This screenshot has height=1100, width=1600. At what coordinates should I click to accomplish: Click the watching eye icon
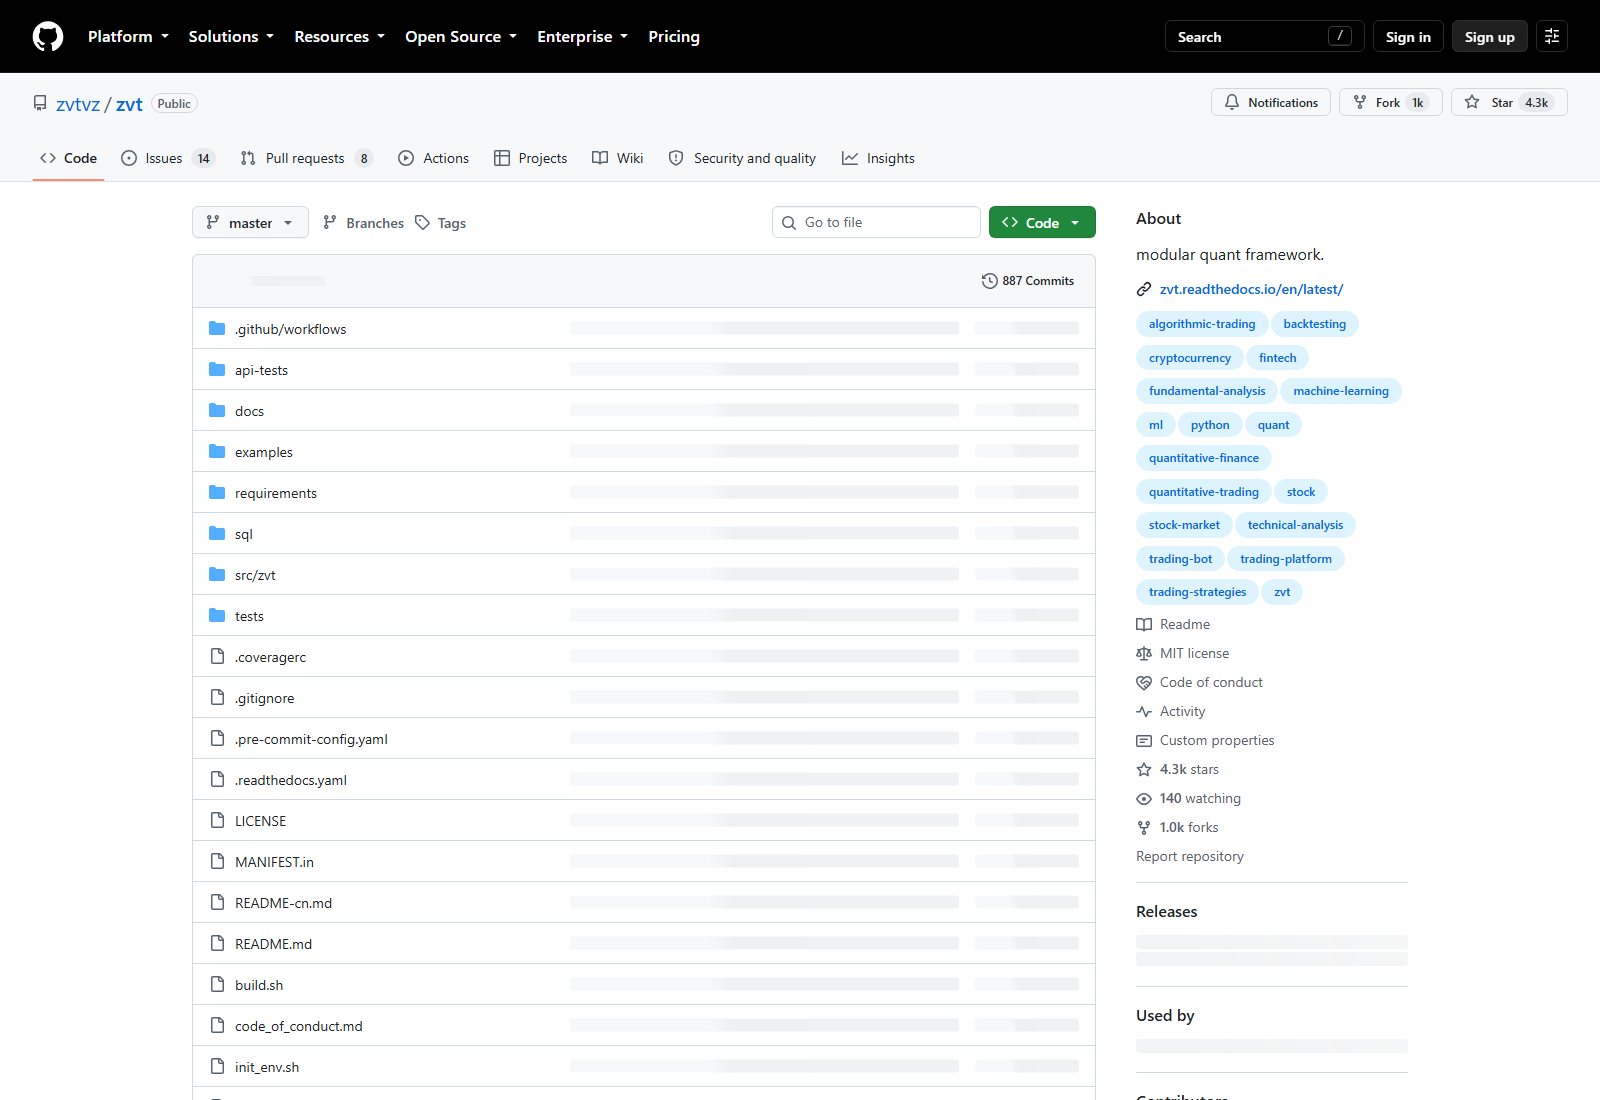coord(1144,799)
